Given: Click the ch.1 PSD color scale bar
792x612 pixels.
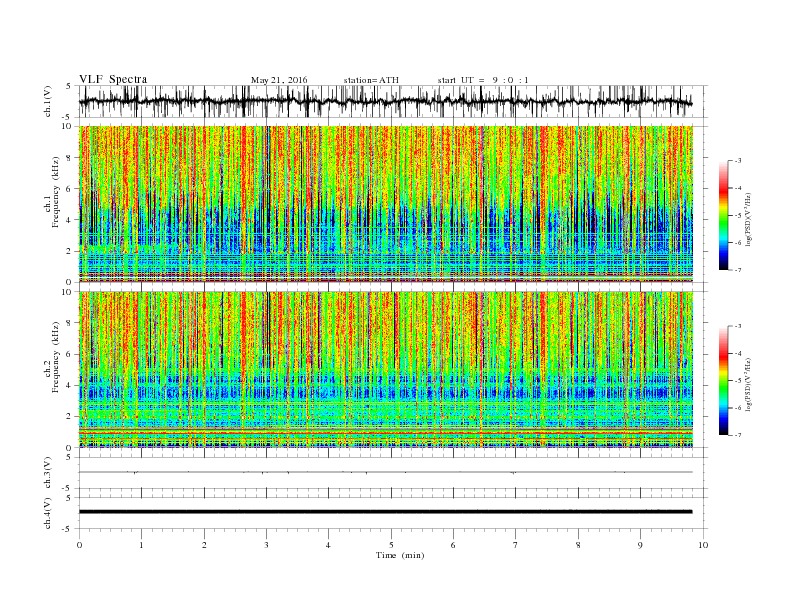Looking at the screenshot, I should (724, 215).
